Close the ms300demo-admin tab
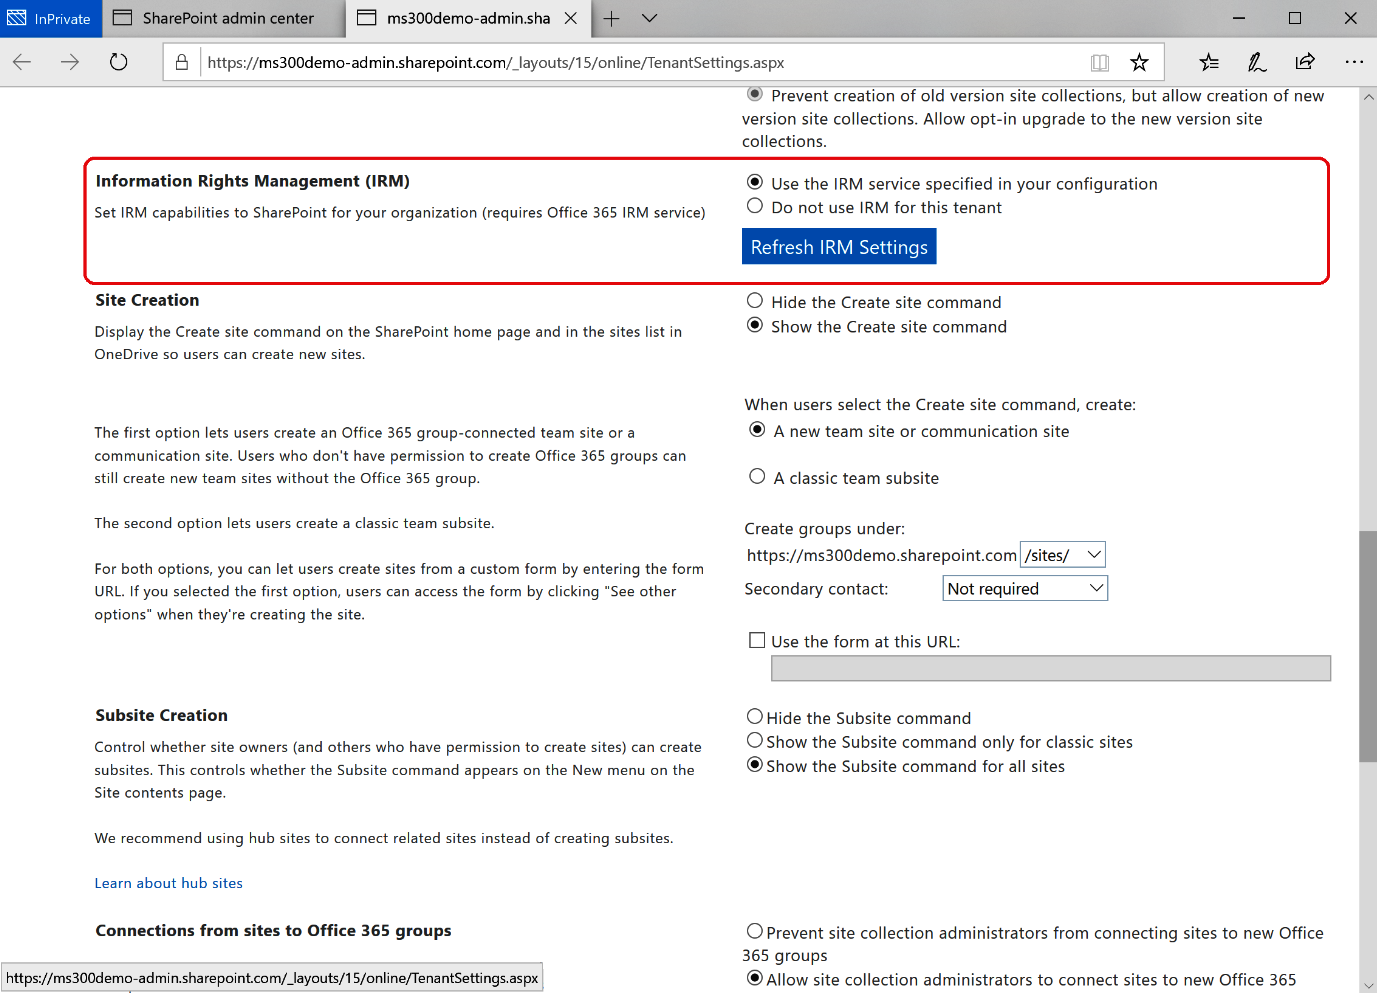Screen dimensions: 1377x993 coord(571,18)
